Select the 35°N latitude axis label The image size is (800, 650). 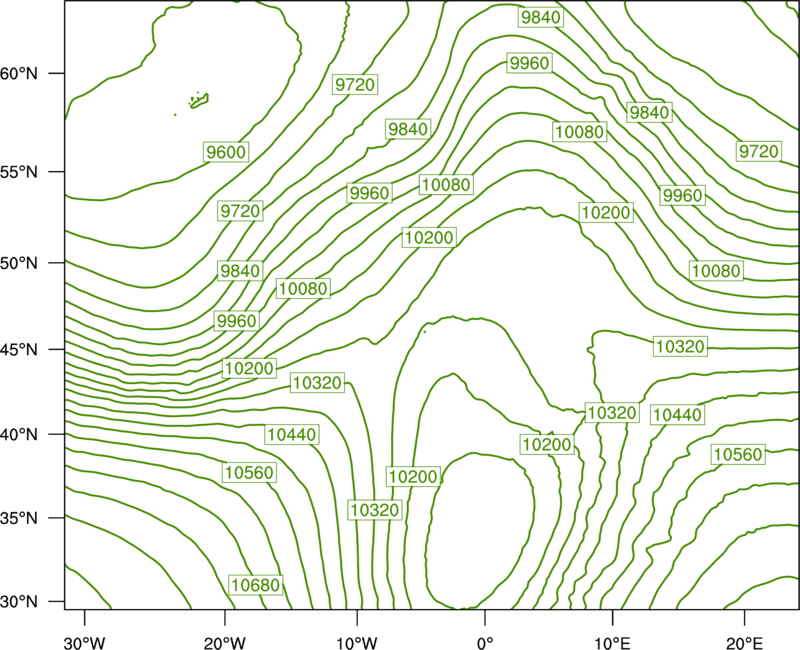(19, 518)
